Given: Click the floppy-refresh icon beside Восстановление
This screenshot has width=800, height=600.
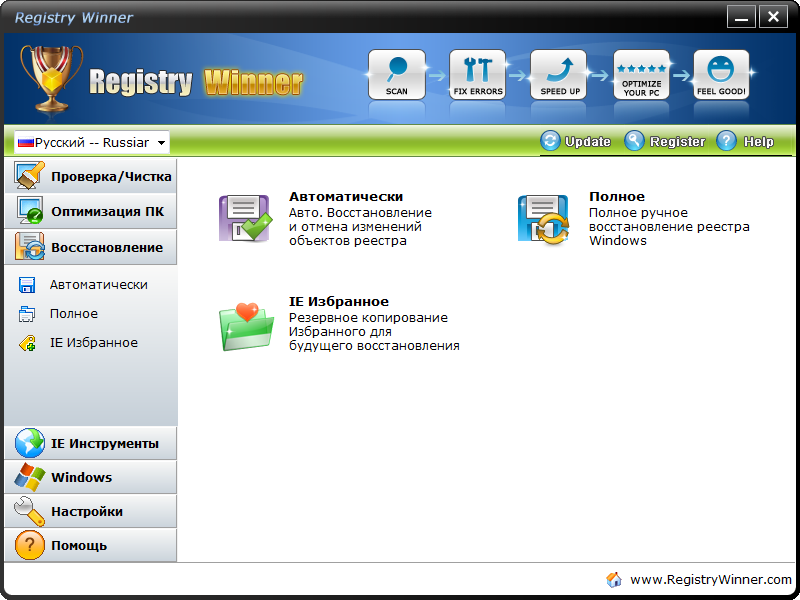Looking at the screenshot, I should (x=30, y=246).
